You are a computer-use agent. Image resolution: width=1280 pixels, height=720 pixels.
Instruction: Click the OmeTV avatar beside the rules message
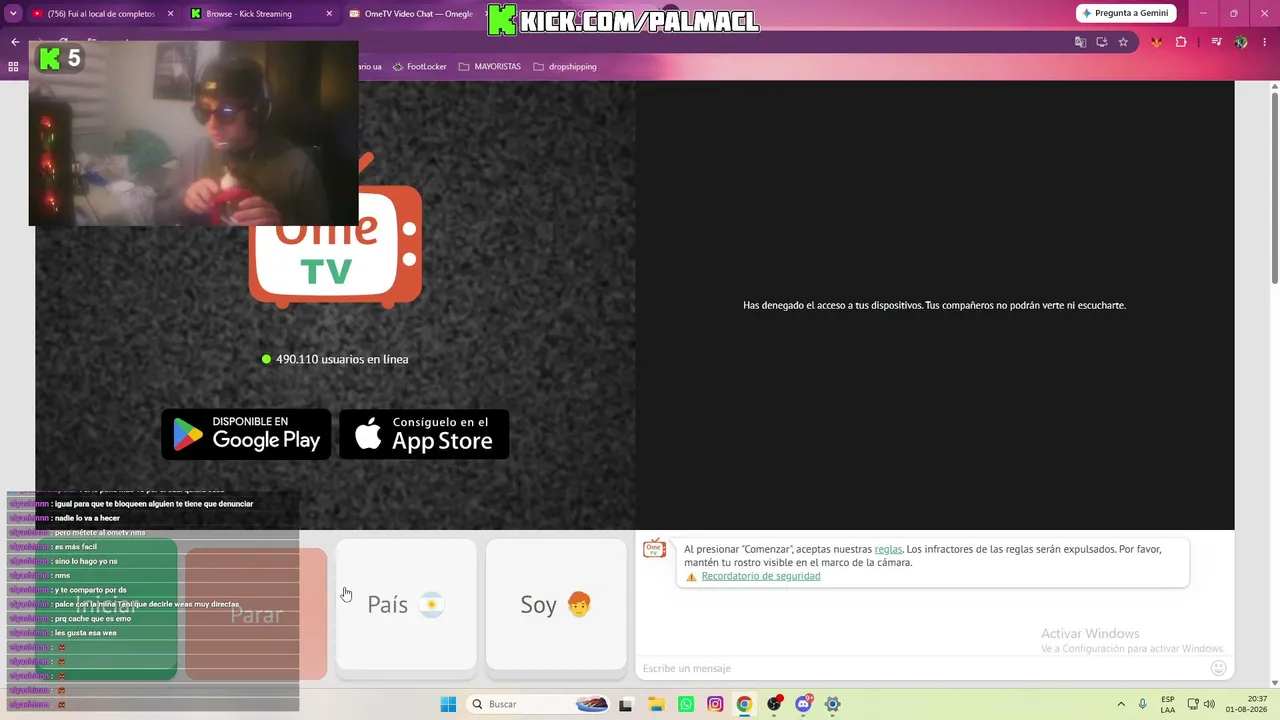[x=655, y=549]
